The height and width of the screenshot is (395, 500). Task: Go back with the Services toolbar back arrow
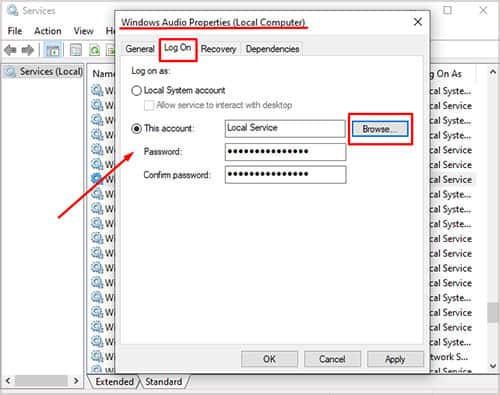[x=10, y=50]
